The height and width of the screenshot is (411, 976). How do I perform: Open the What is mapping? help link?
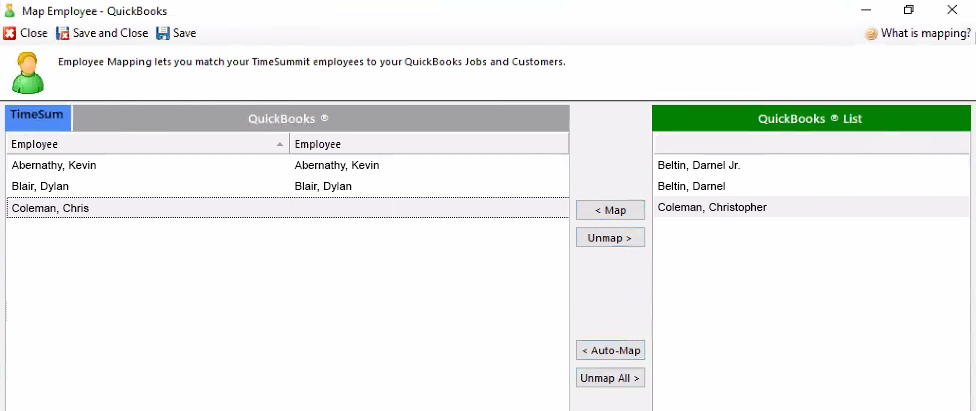tap(926, 34)
